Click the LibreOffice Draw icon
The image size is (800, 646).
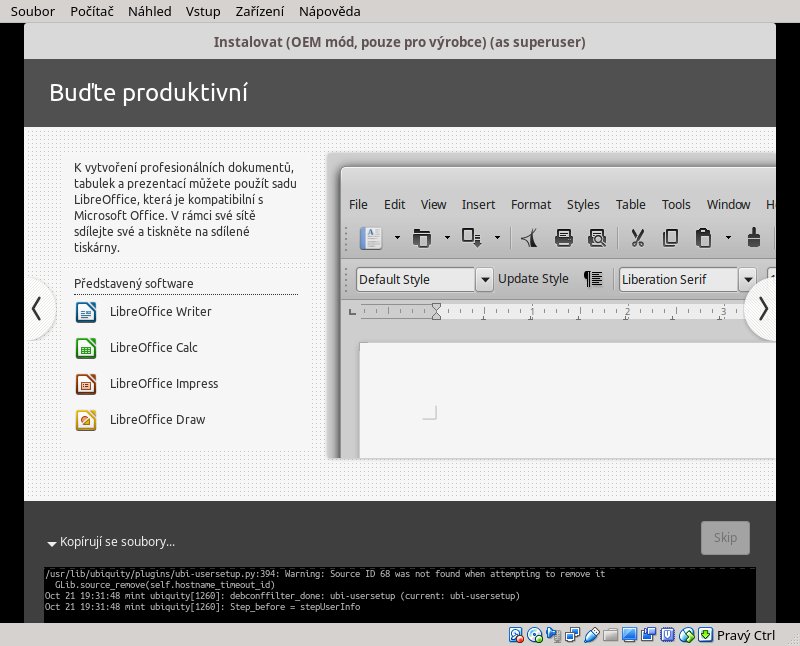[86, 420]
